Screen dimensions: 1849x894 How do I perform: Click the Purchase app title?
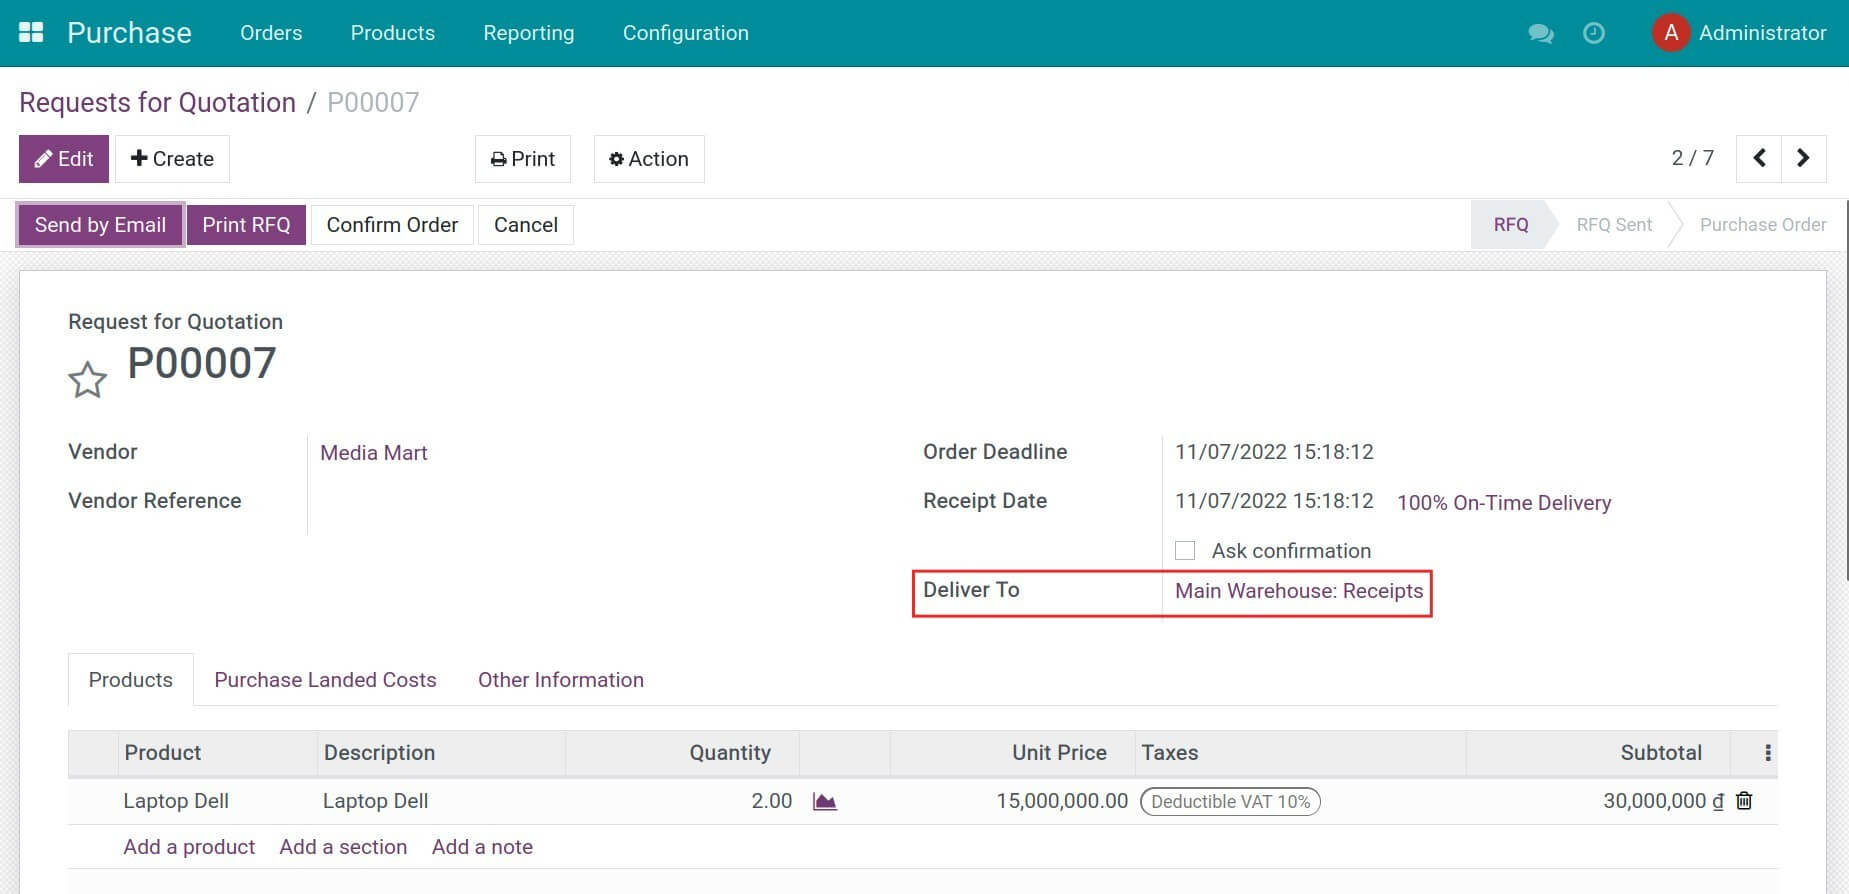pos(129,33)
